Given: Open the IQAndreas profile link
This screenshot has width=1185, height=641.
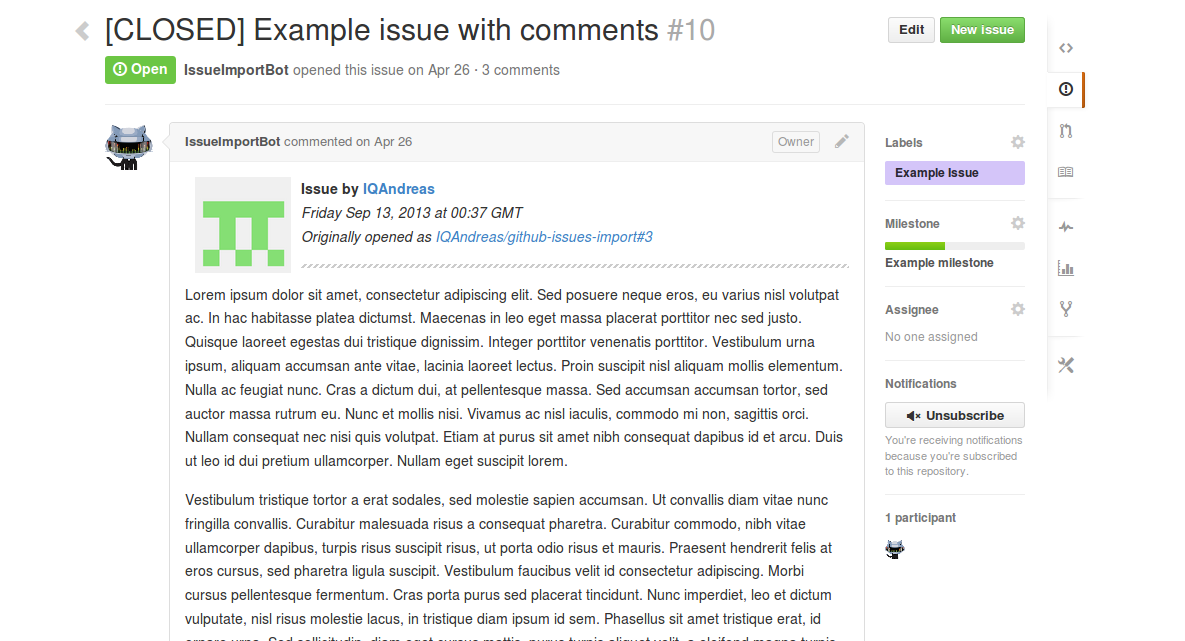Looking at the screenshot, I should point(398,189).
